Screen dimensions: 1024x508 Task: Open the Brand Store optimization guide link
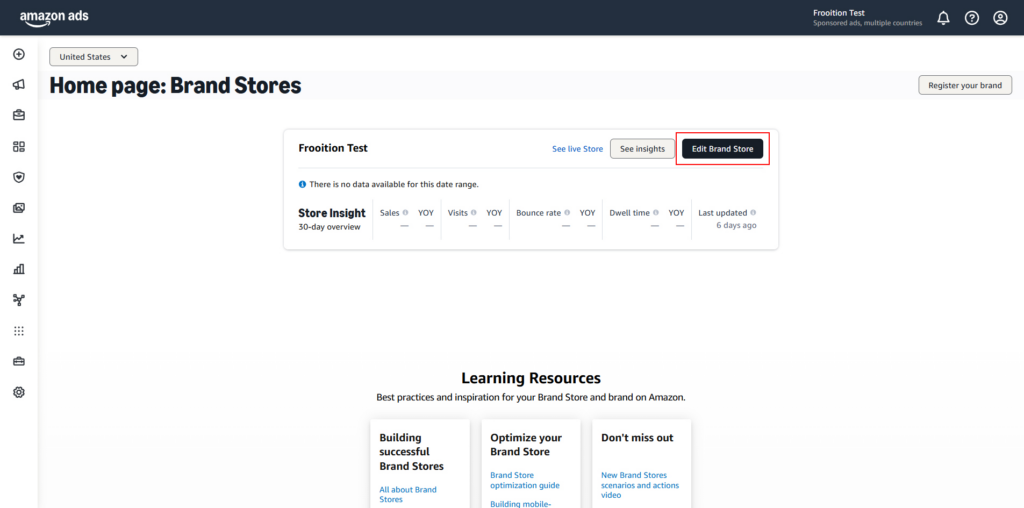524,480
